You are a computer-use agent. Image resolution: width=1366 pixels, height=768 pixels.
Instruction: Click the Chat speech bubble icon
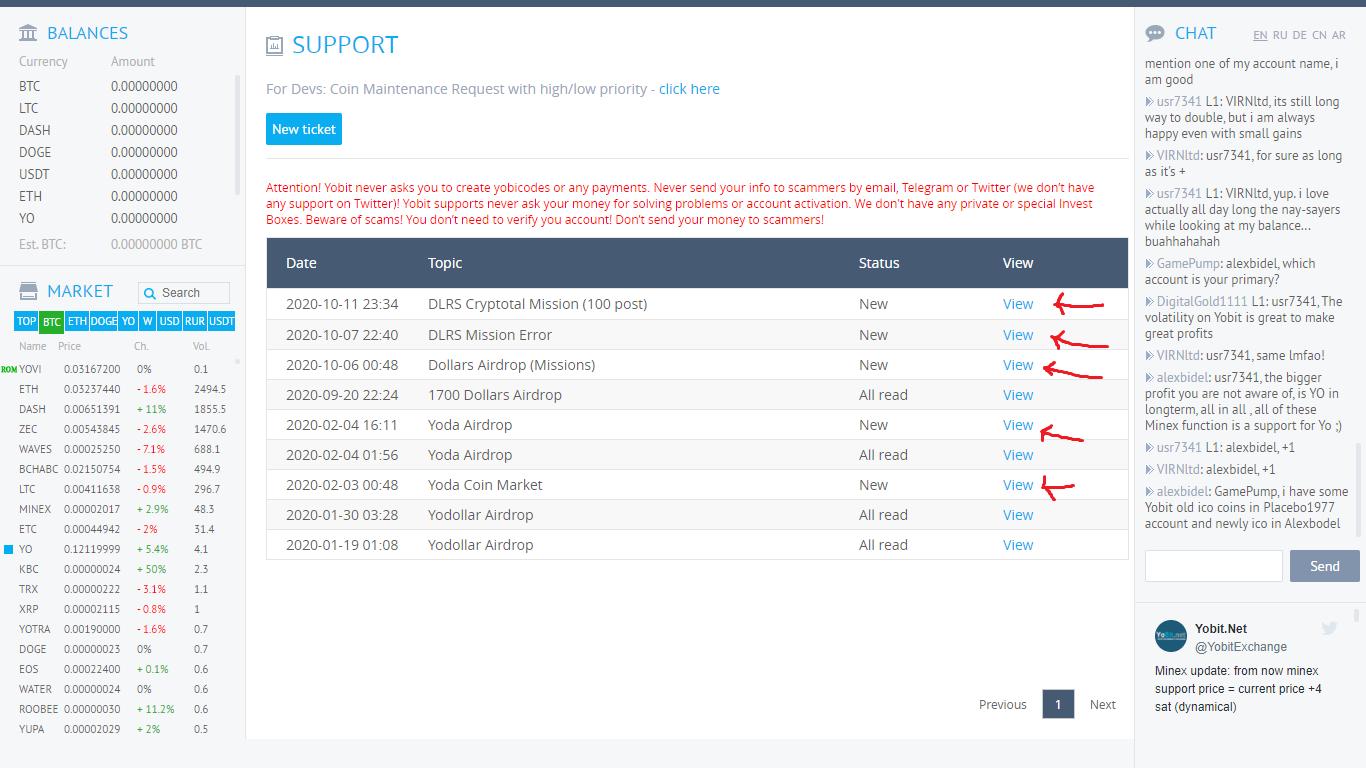tap(1155, 33)
